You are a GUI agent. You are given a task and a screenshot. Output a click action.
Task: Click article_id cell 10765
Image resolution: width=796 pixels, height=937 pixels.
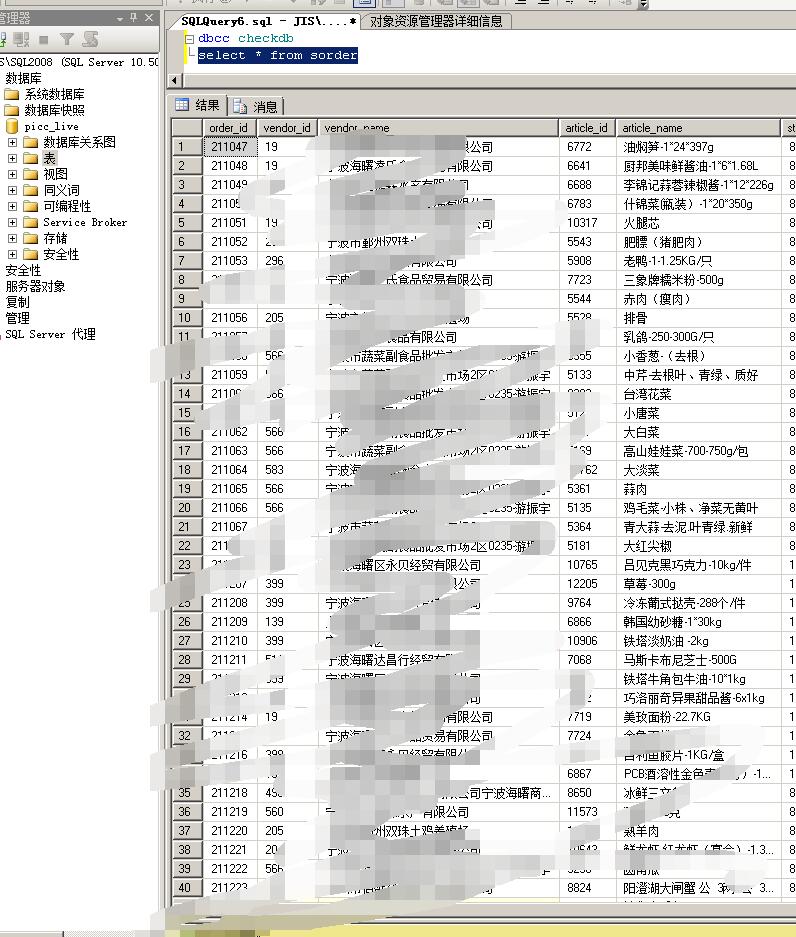pos(587,565)
